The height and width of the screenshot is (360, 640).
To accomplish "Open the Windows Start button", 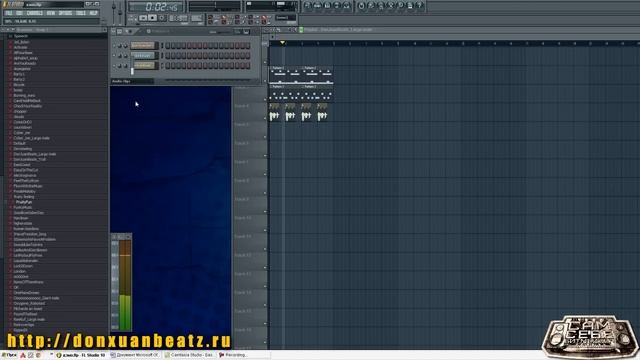I will pyautogui.click(x=9, y=355).
